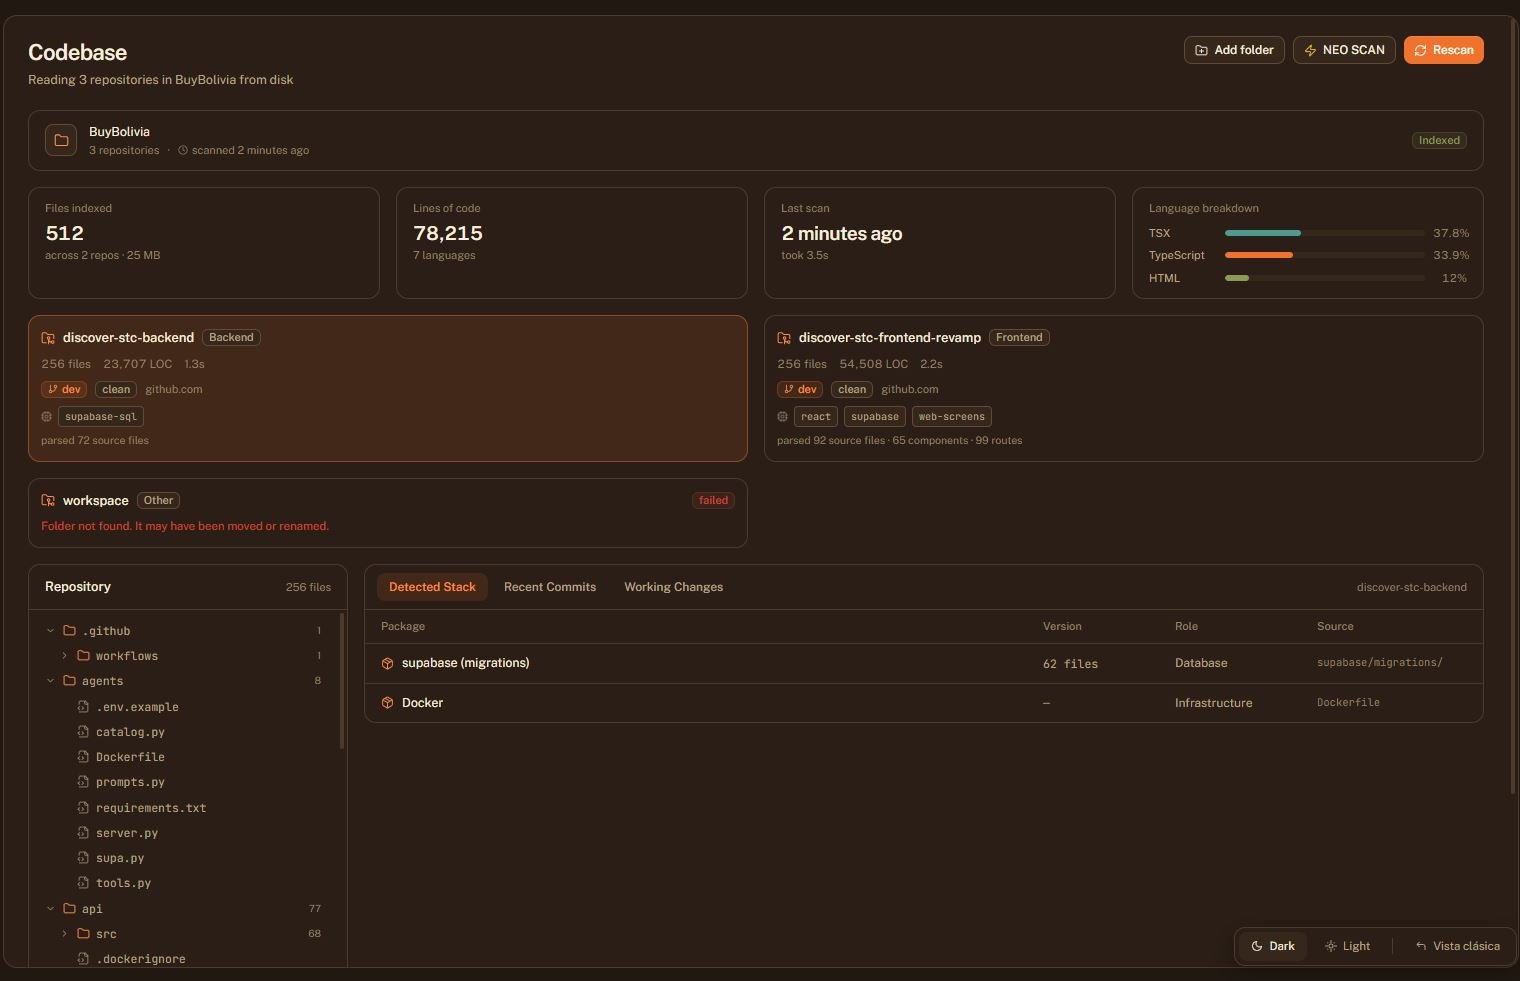Click the discover-stc-backend repository icon
The width and height of the screenshot is (1520, 981).
pyautogui.click(x=48, y=338)
